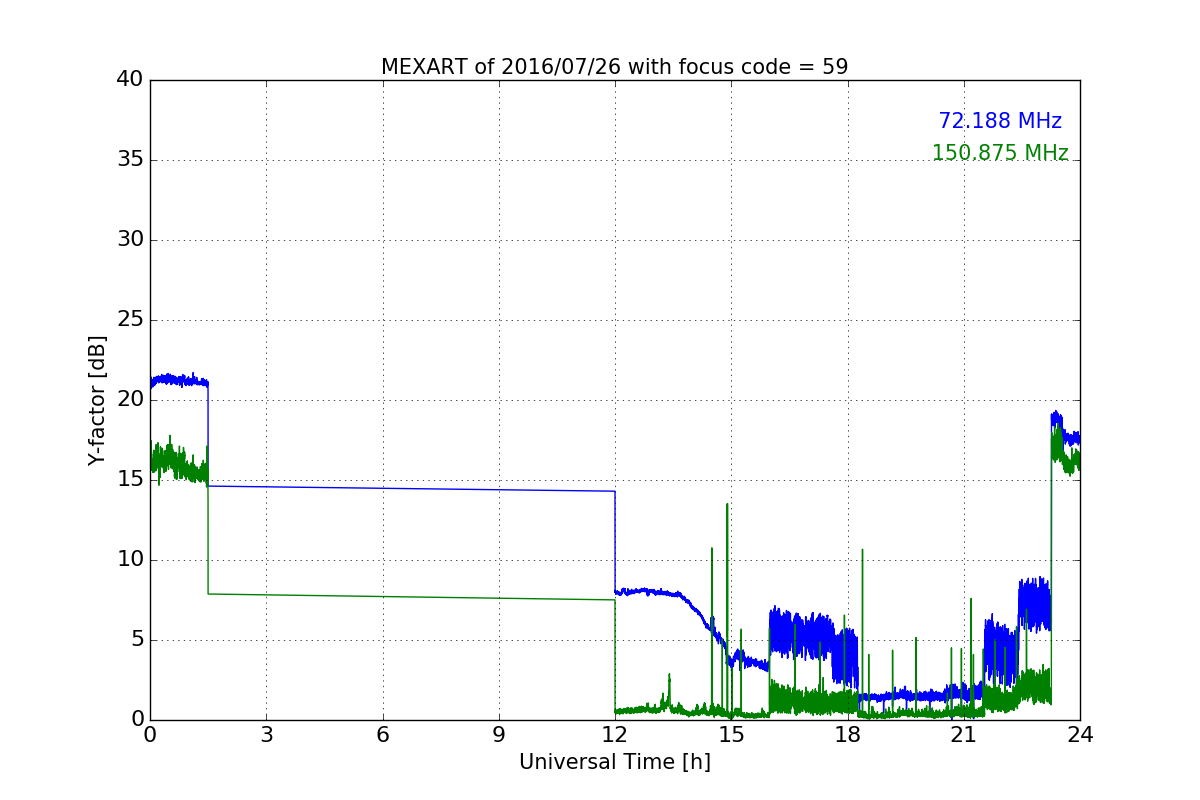Click x-axis tick label 18
The image size is (1200, 800).
[847, 735]
